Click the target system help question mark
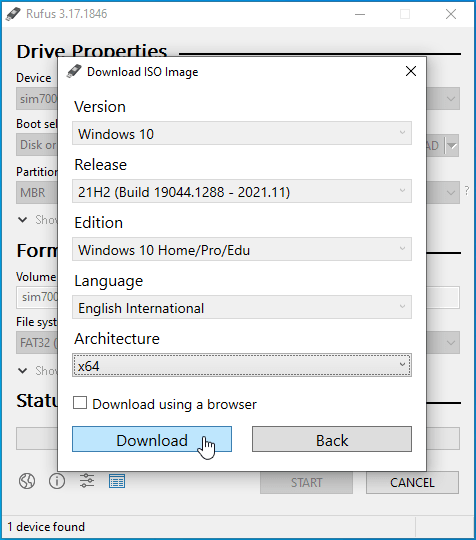The width and height of the screenshot is (476, 540). 467,190
